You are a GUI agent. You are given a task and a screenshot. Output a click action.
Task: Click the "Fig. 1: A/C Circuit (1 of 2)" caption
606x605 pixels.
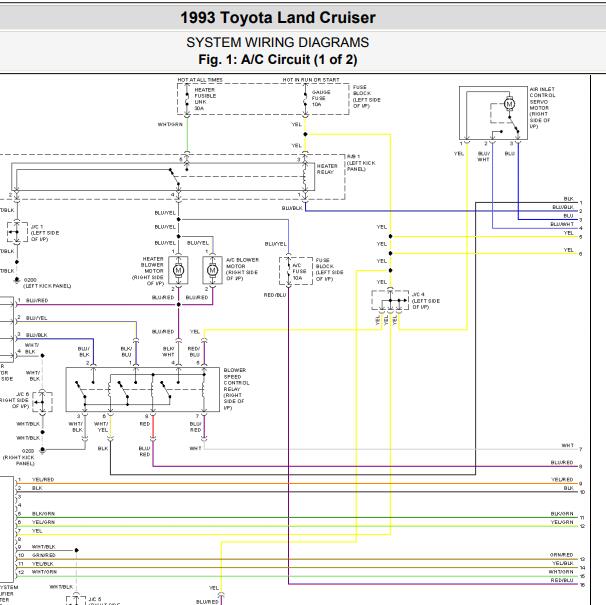tap(277, 60)
